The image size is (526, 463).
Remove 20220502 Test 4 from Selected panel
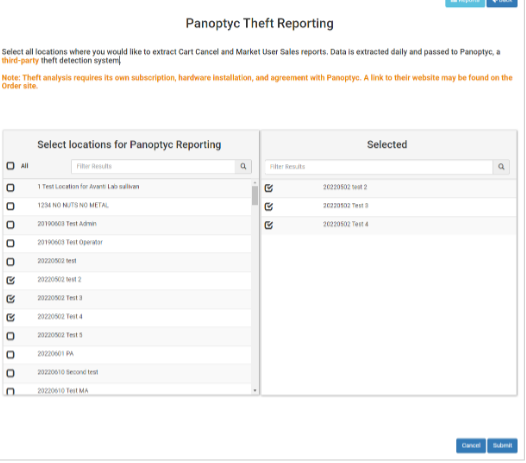pyautogui.click(x=269, y=225)
